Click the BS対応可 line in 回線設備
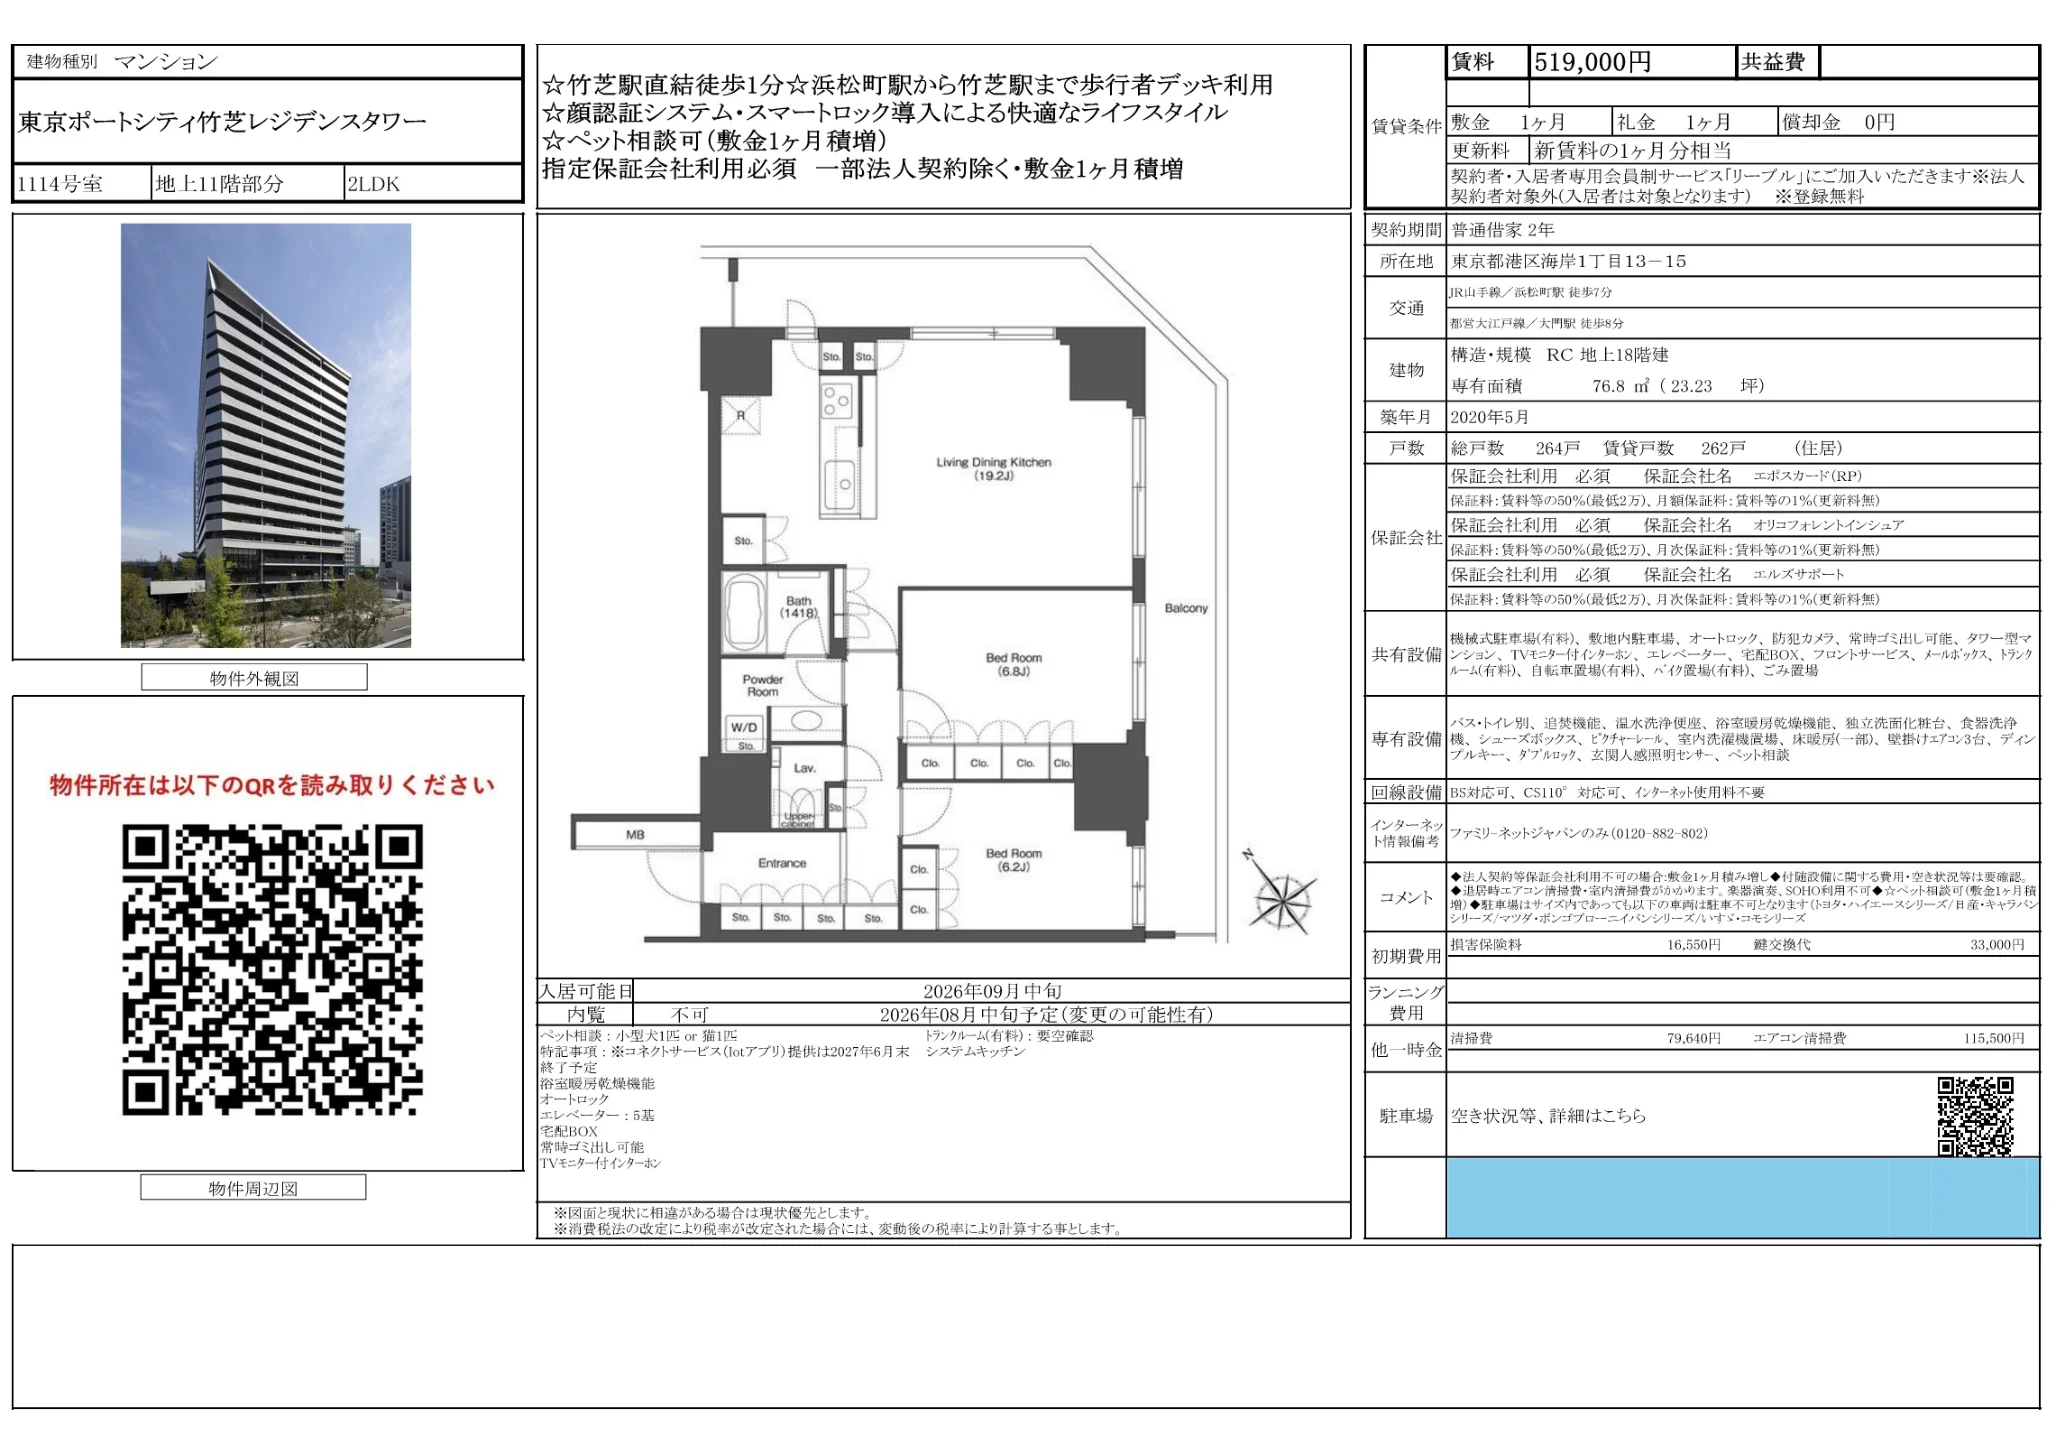 point(1608,792)
